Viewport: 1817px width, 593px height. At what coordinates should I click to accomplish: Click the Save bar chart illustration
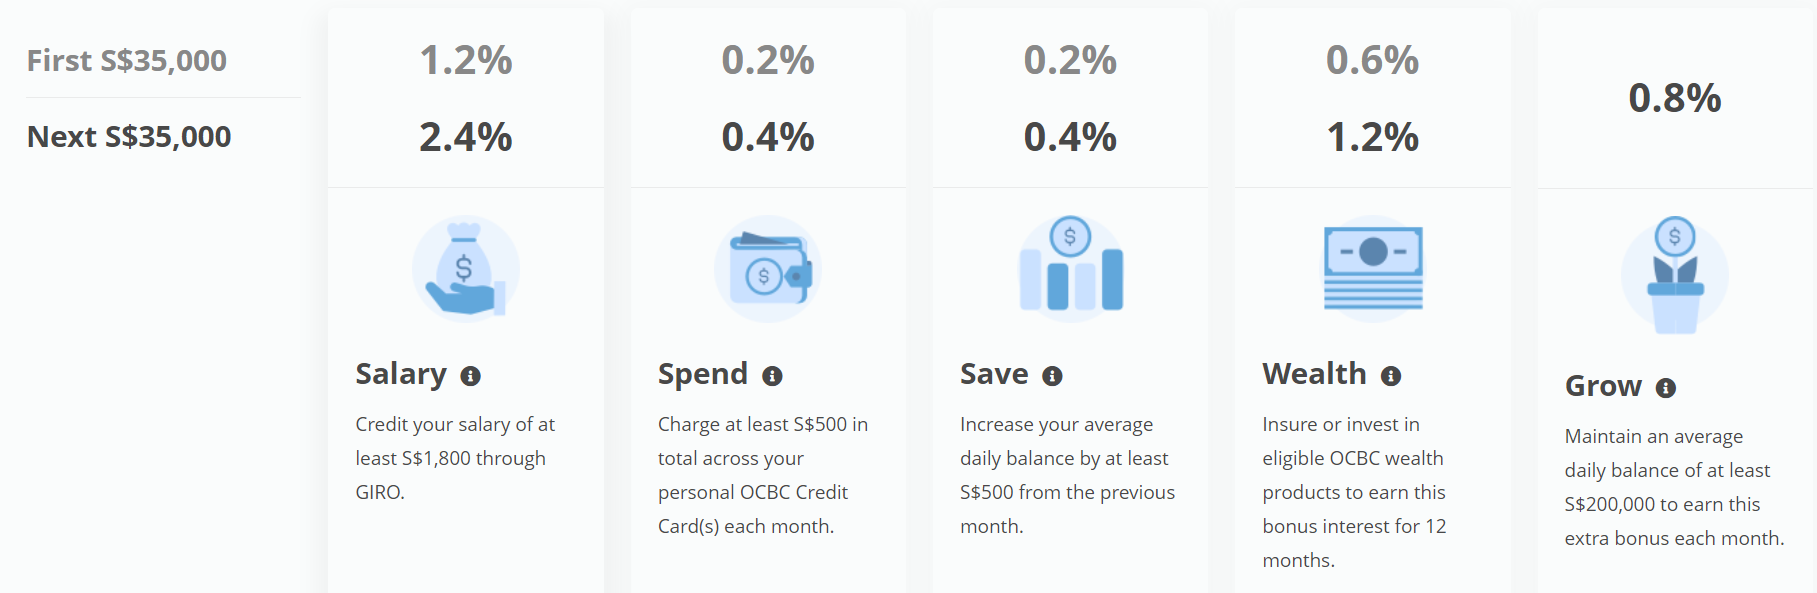[1070, 267]
